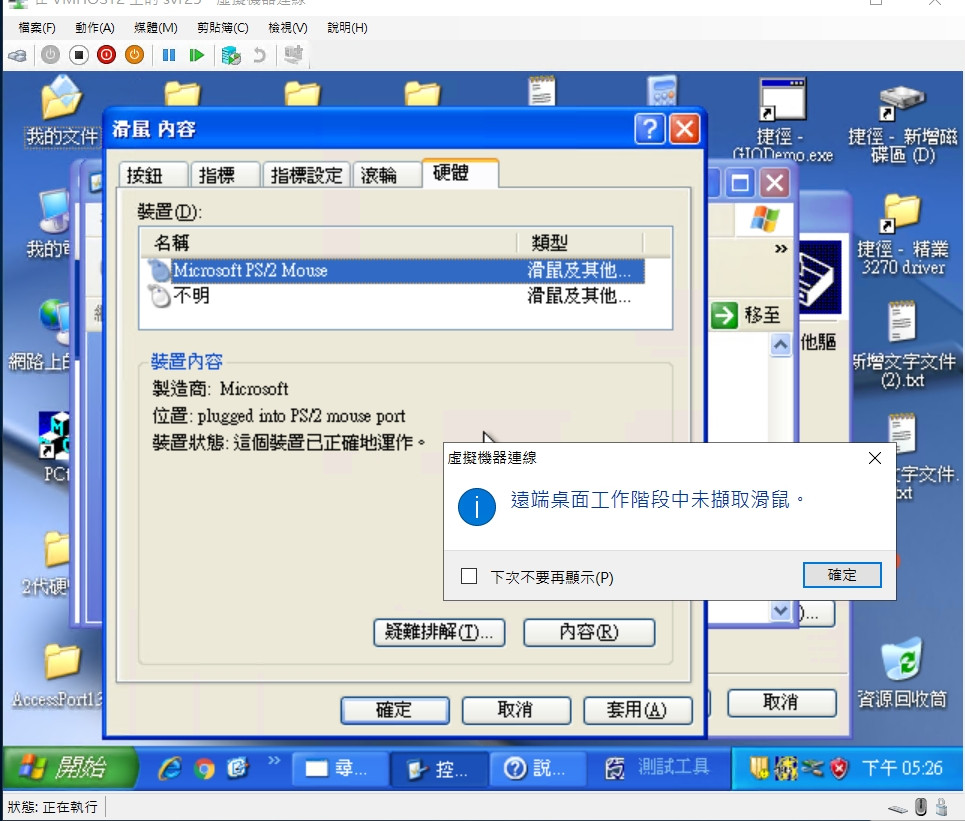Image resolution: width=965 pixels, height=821 pixels.
Task: Click the scroll down arrow in background window
Action: 780,611
